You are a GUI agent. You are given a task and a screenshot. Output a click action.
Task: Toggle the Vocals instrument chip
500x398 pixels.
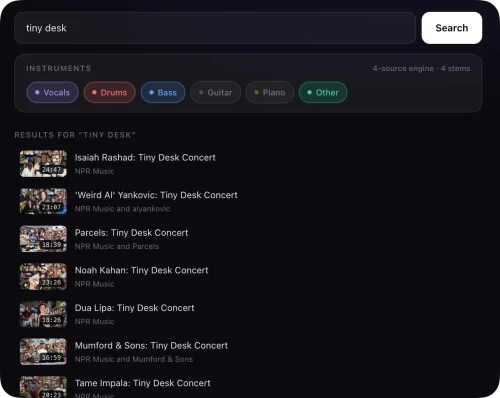tap(52, 92)
